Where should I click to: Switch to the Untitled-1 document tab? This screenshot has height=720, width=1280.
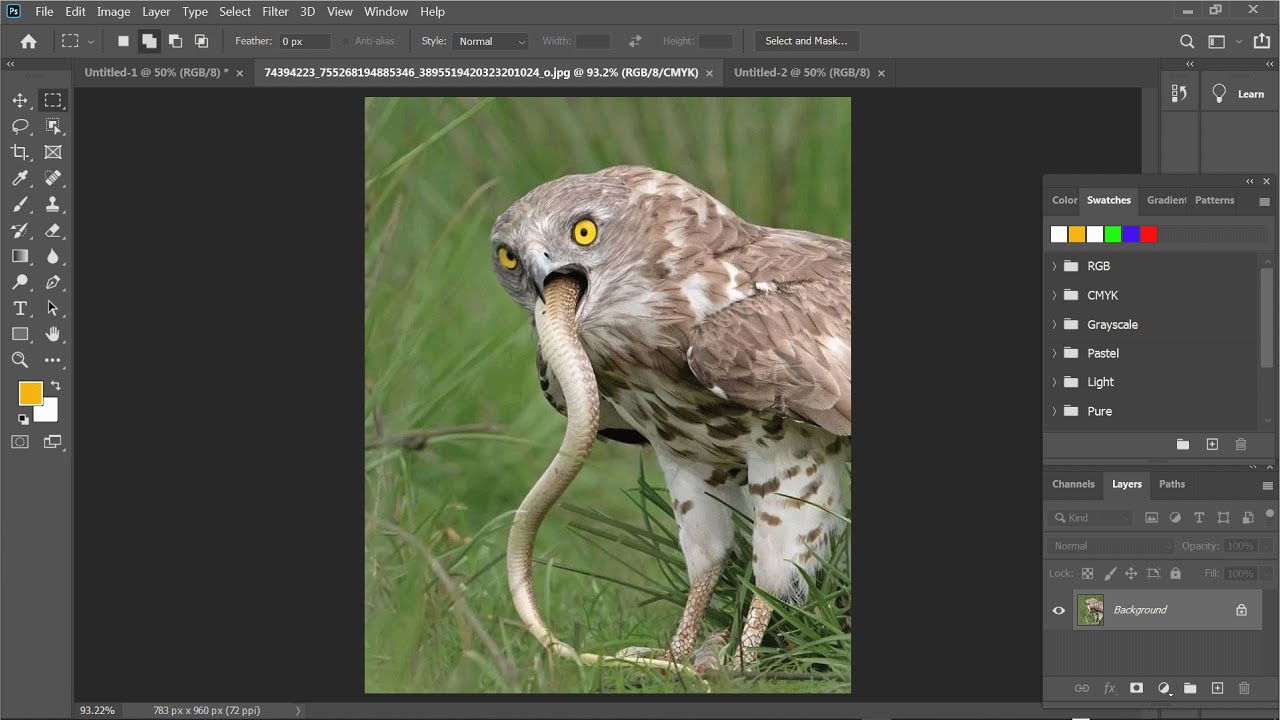click(x=156, y=73)
